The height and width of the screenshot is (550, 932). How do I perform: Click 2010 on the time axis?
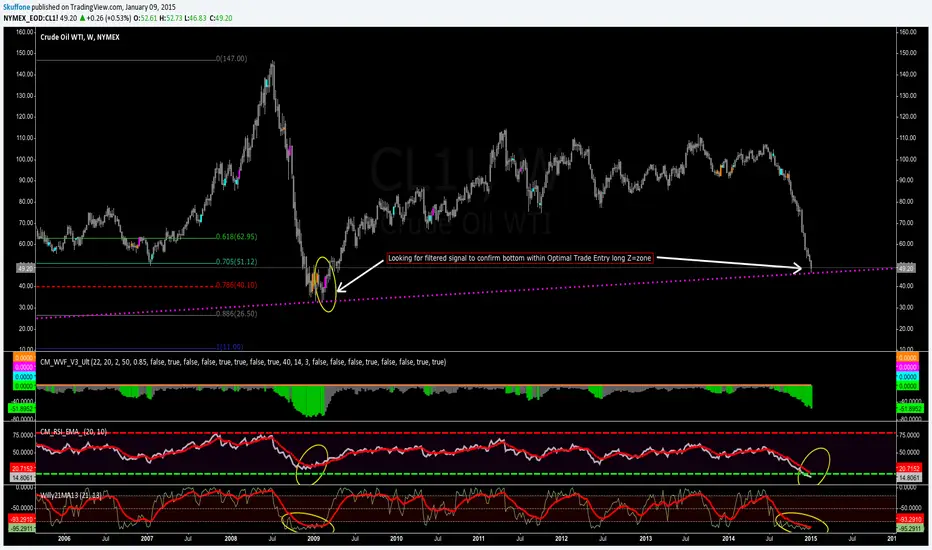click(396, 539)
